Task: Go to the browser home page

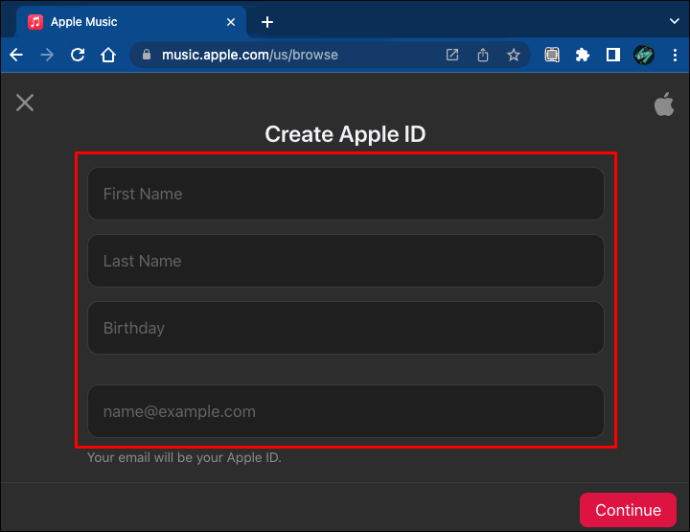Action: click(x=108, y=55)
